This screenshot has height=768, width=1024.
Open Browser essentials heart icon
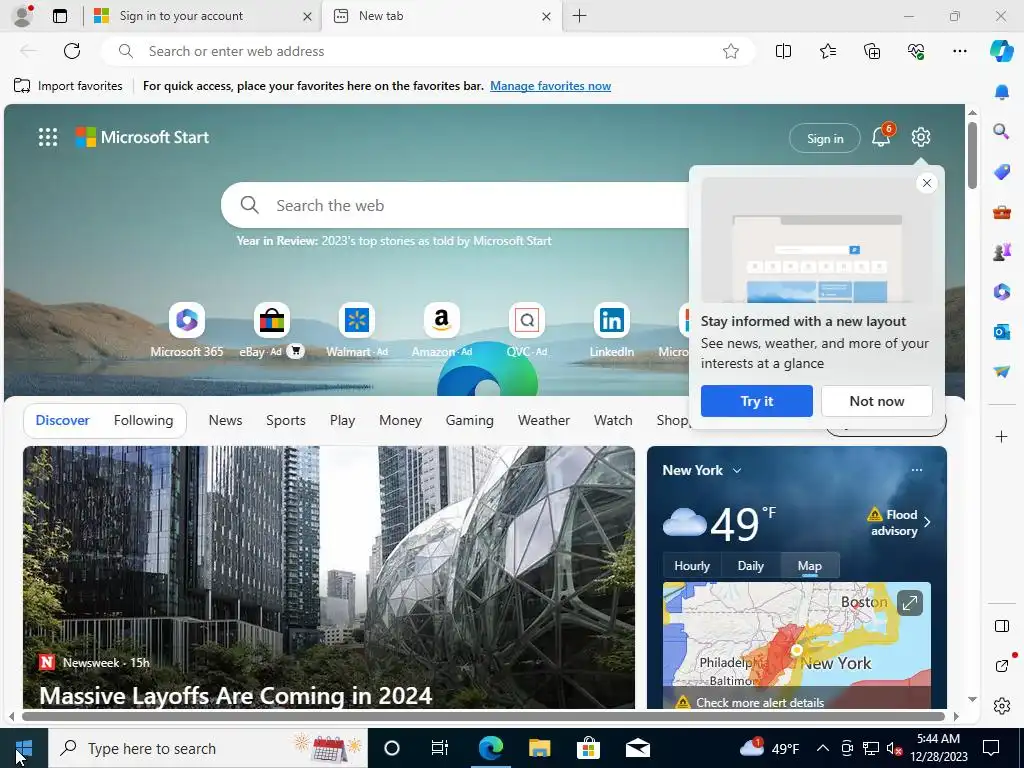point(916,51)
